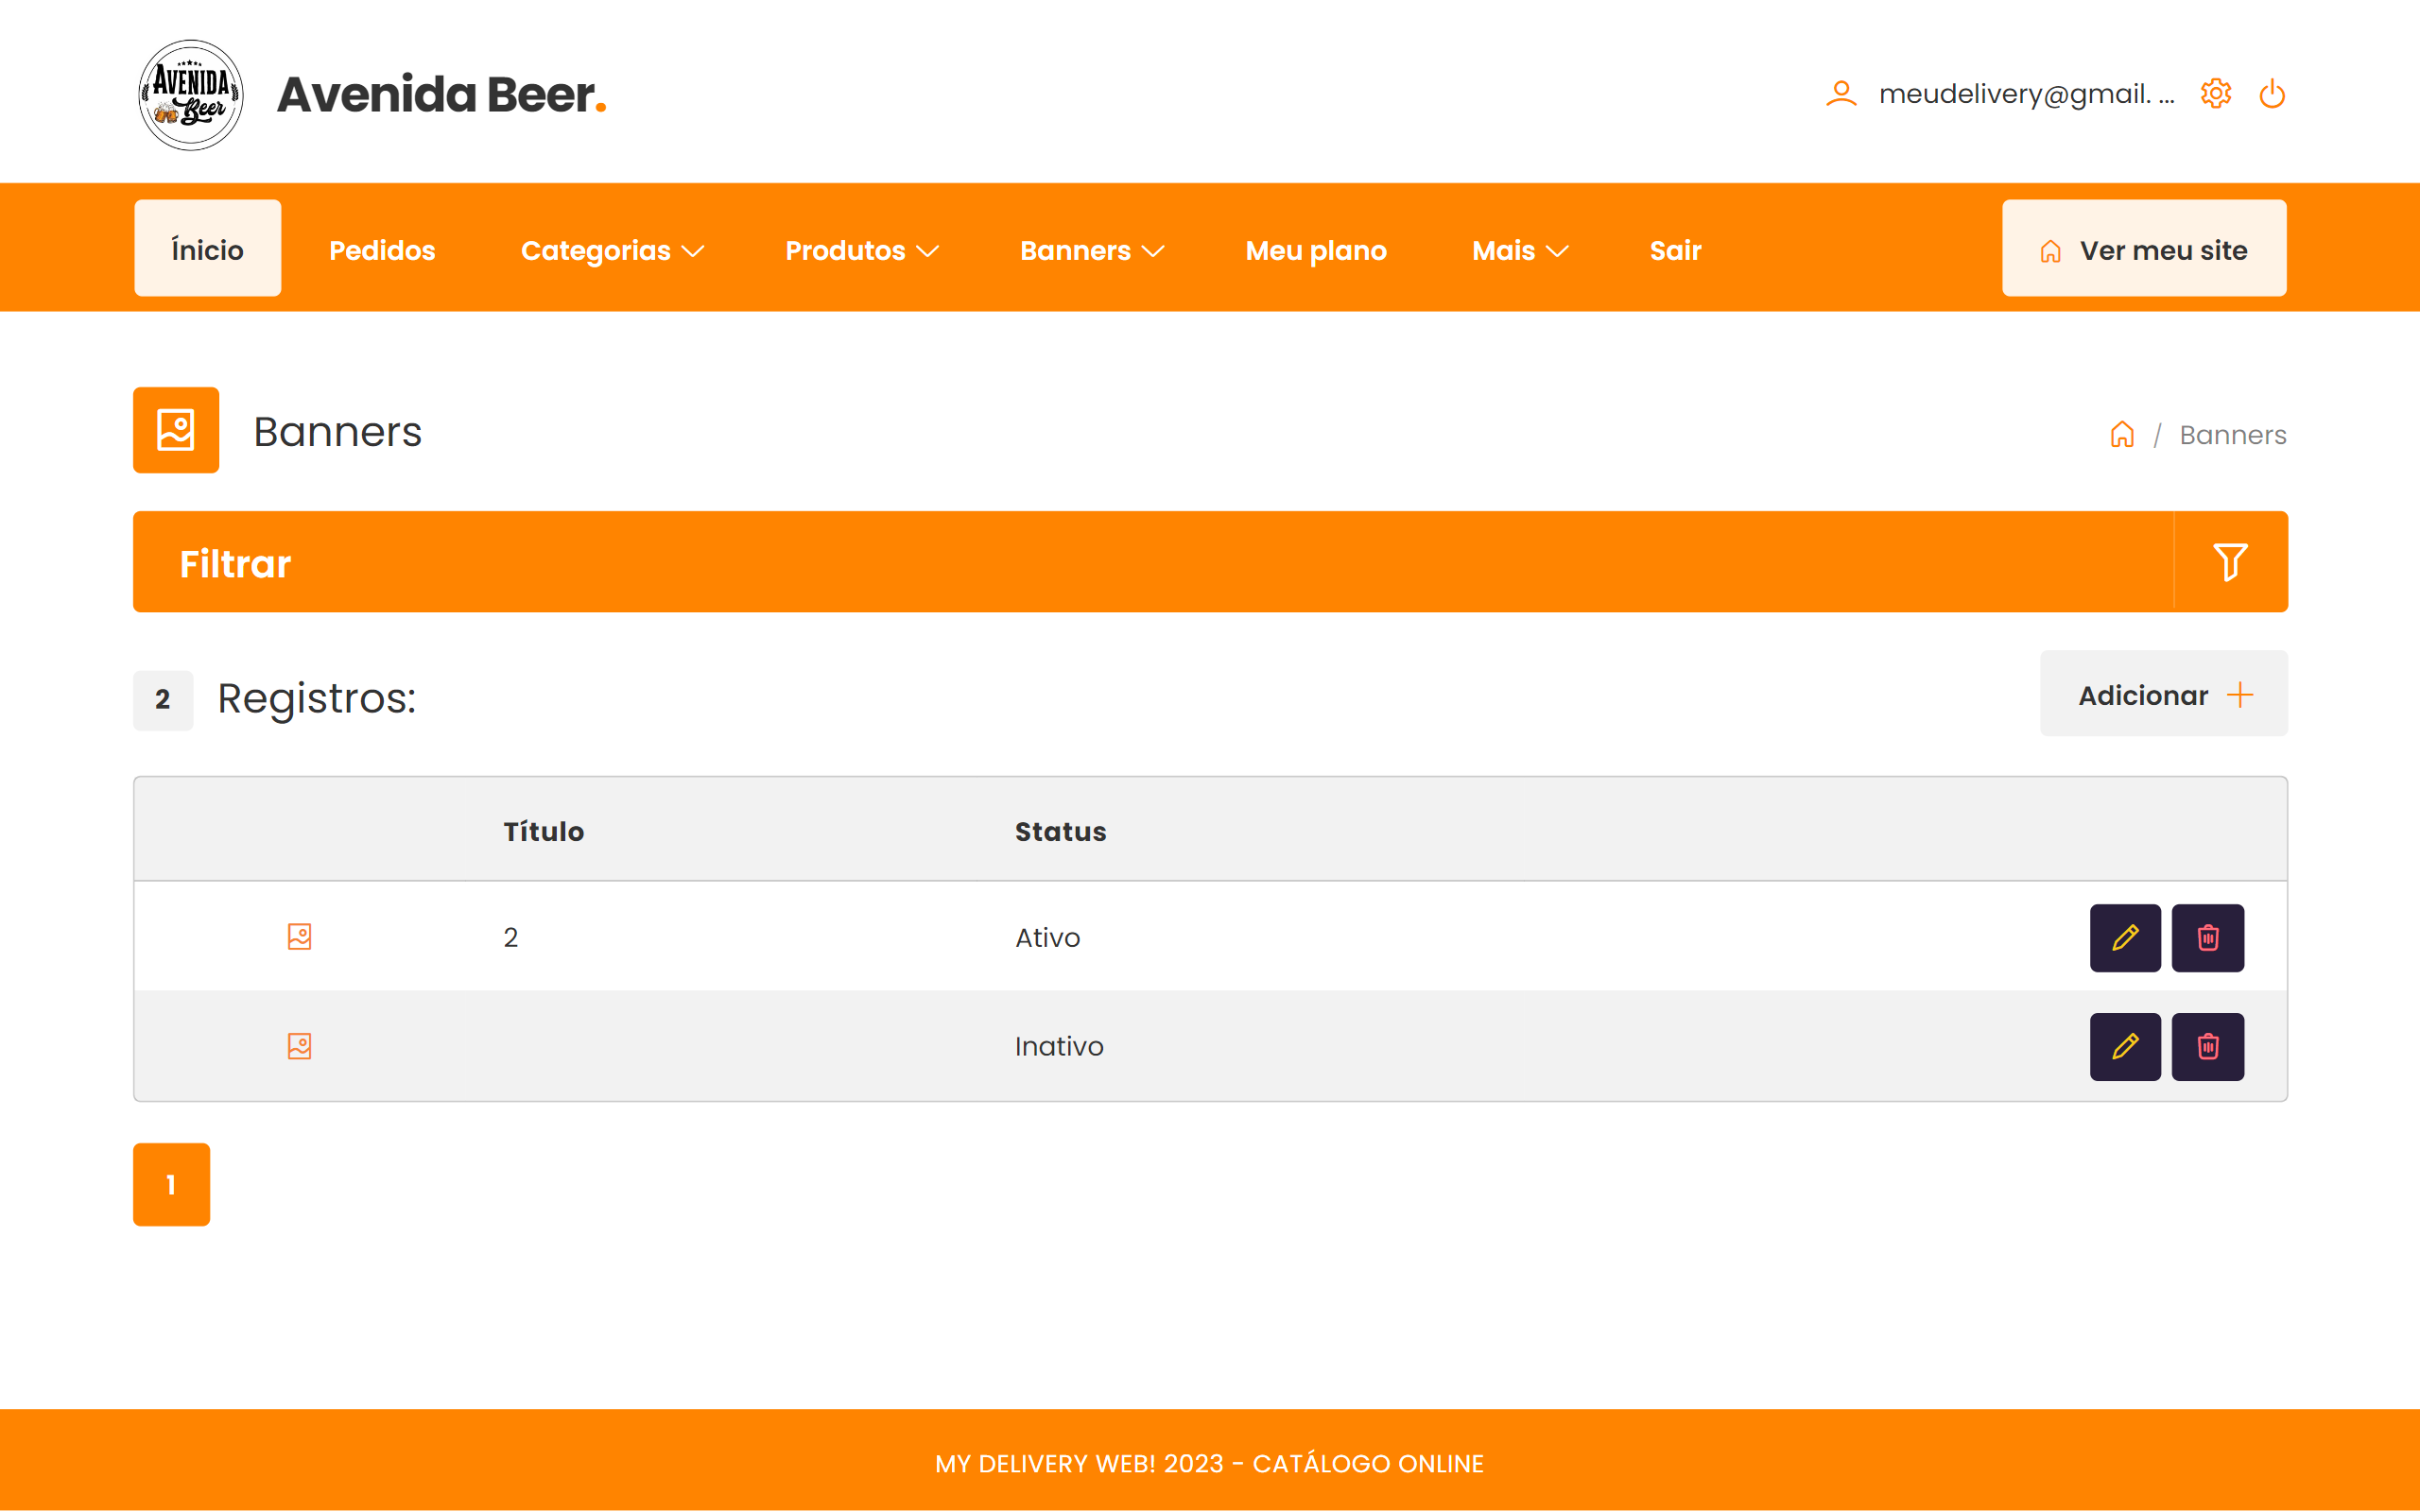This screenshot has height=1512, width=2420.
Task: Edit the Ativo banner with pencil icon
Action: tap(2125, 938)
